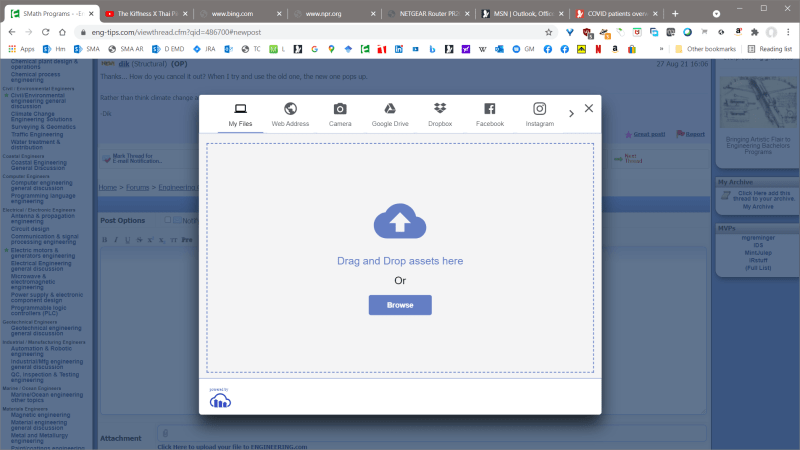Viewport: 800px width, 450px height.
Task: Open the Forums breadcrumb link
Action: point(138,187)
